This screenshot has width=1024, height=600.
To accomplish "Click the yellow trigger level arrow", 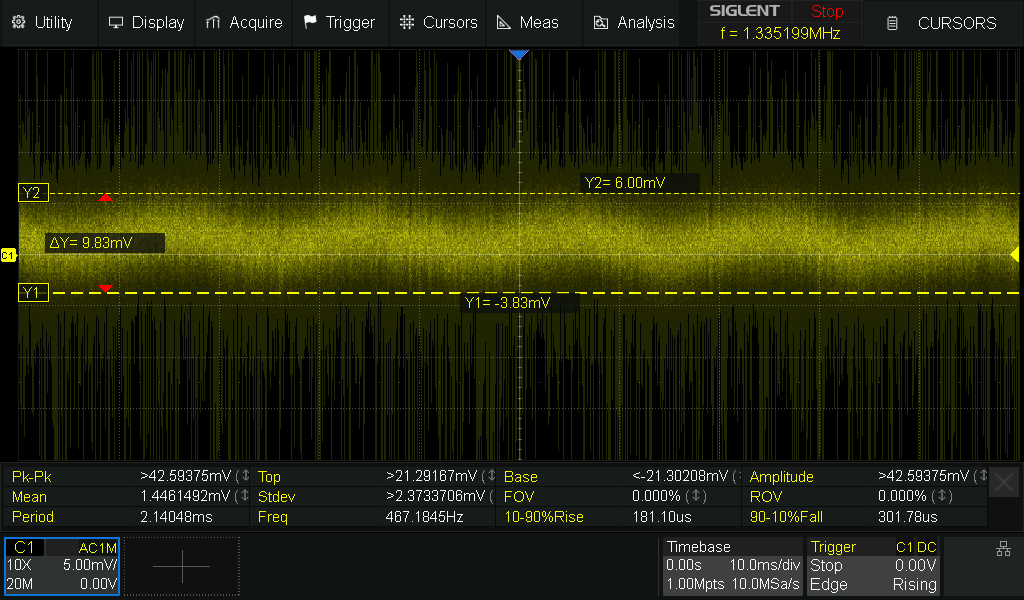I will coord(1014,254).
